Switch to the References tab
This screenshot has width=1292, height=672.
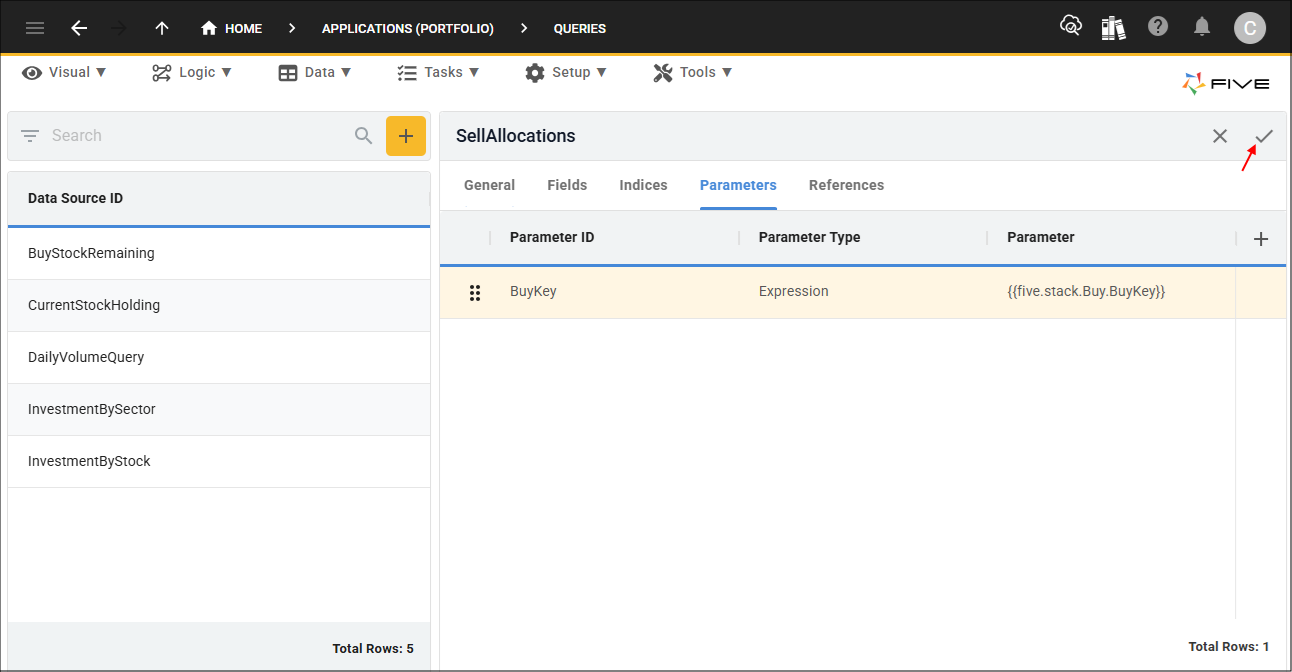click(x=846, y=185)
